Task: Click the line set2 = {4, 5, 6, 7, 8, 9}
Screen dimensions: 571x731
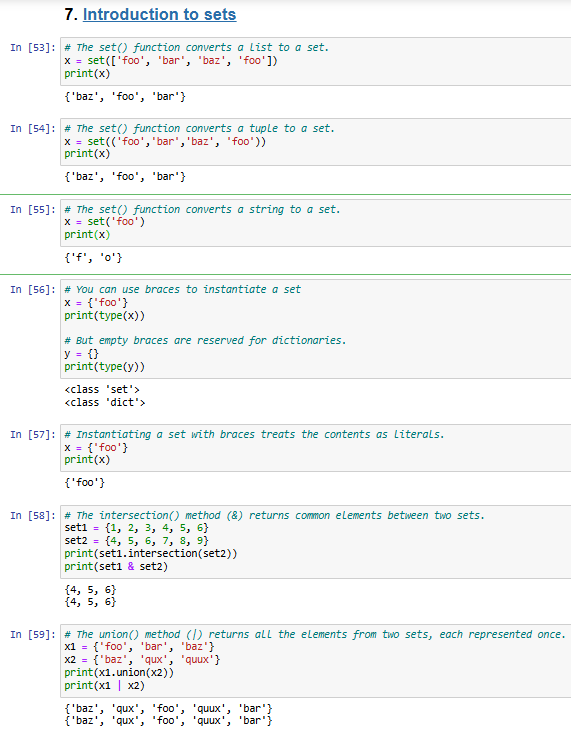Action: click(x=137, y=541)
